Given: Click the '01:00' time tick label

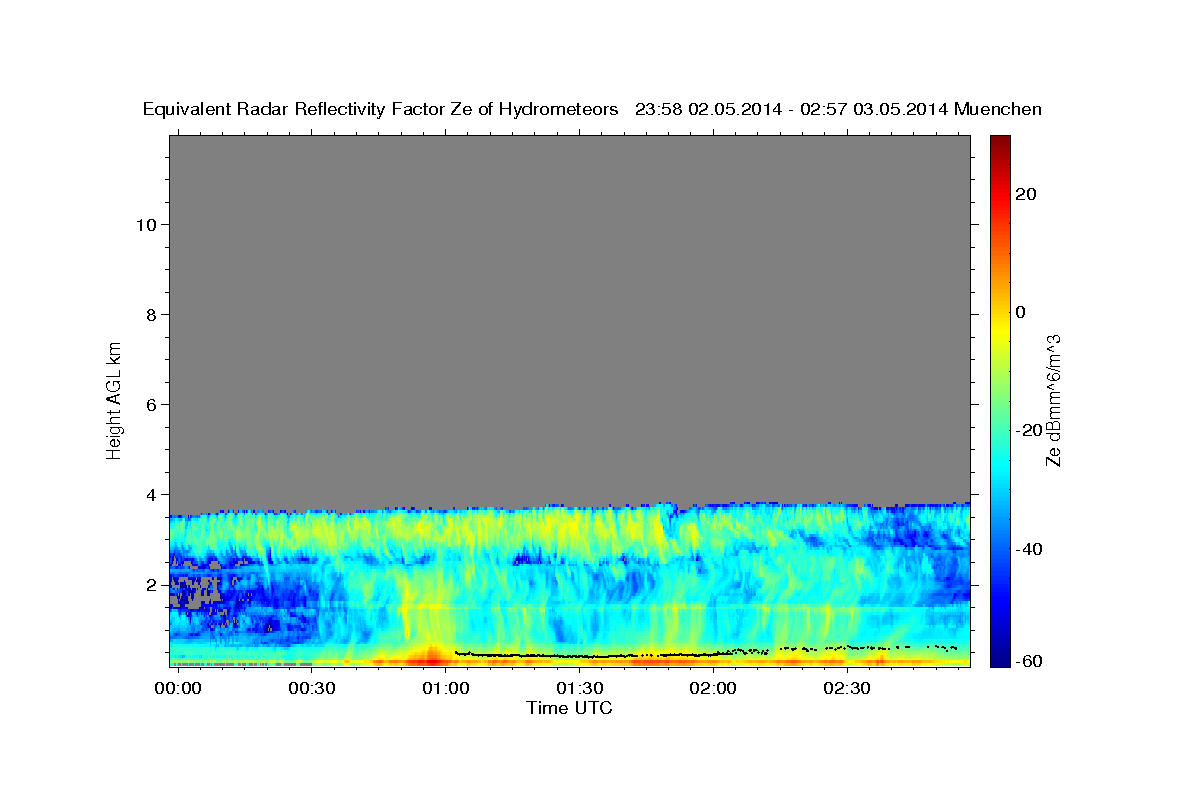Looking at the screenshot, I should tap(445, 689).
